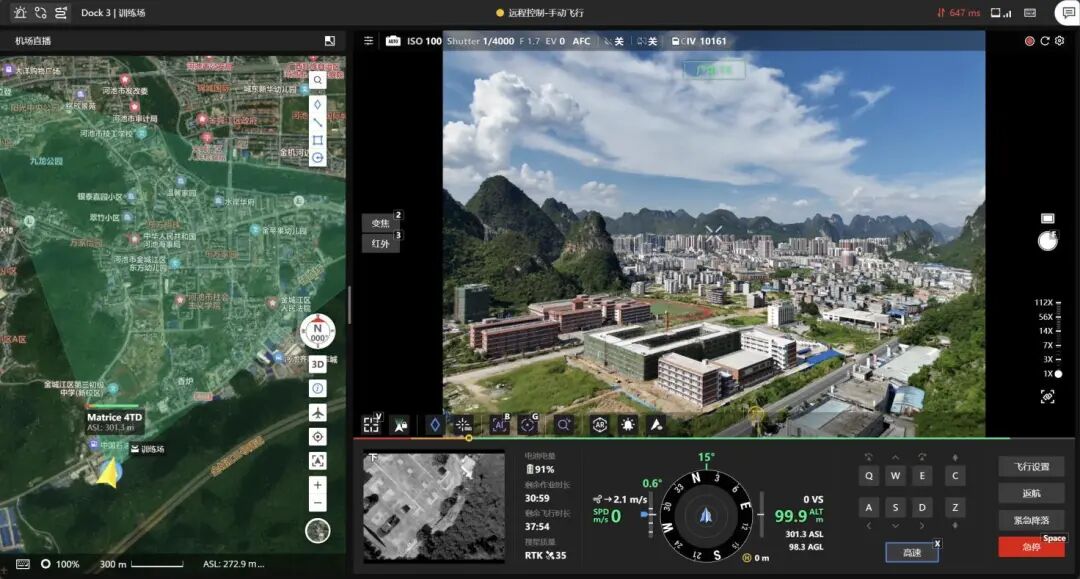Click the red record button

(1029, 41)
